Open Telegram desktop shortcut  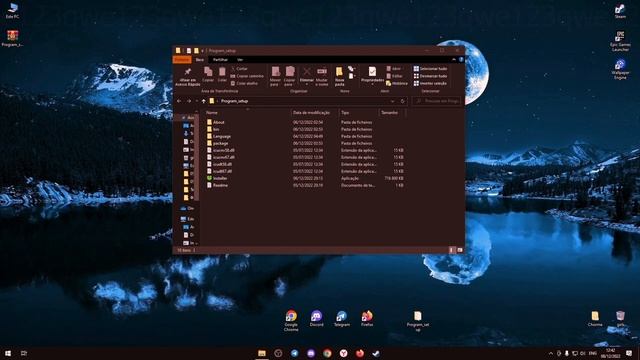pos(342,318)
